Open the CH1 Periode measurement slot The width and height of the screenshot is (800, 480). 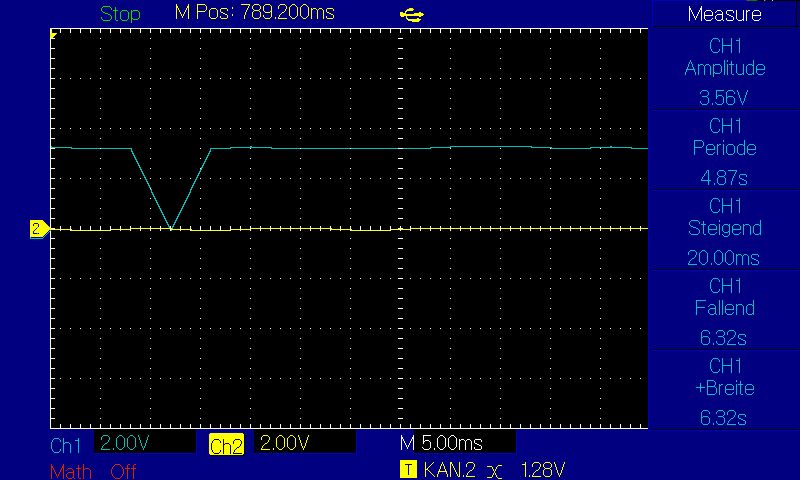724,149
